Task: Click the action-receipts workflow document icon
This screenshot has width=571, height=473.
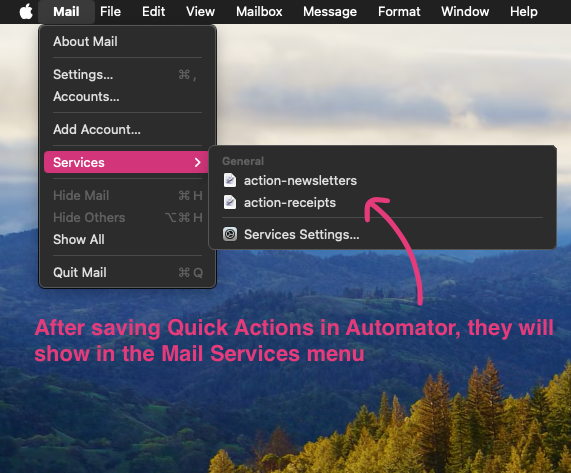Action: [230, 202]
